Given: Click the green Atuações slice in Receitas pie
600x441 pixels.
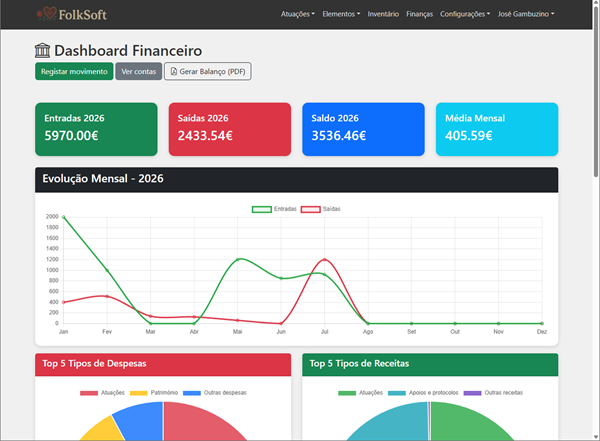Looking at the screenshot, I should tap(467, 423).
